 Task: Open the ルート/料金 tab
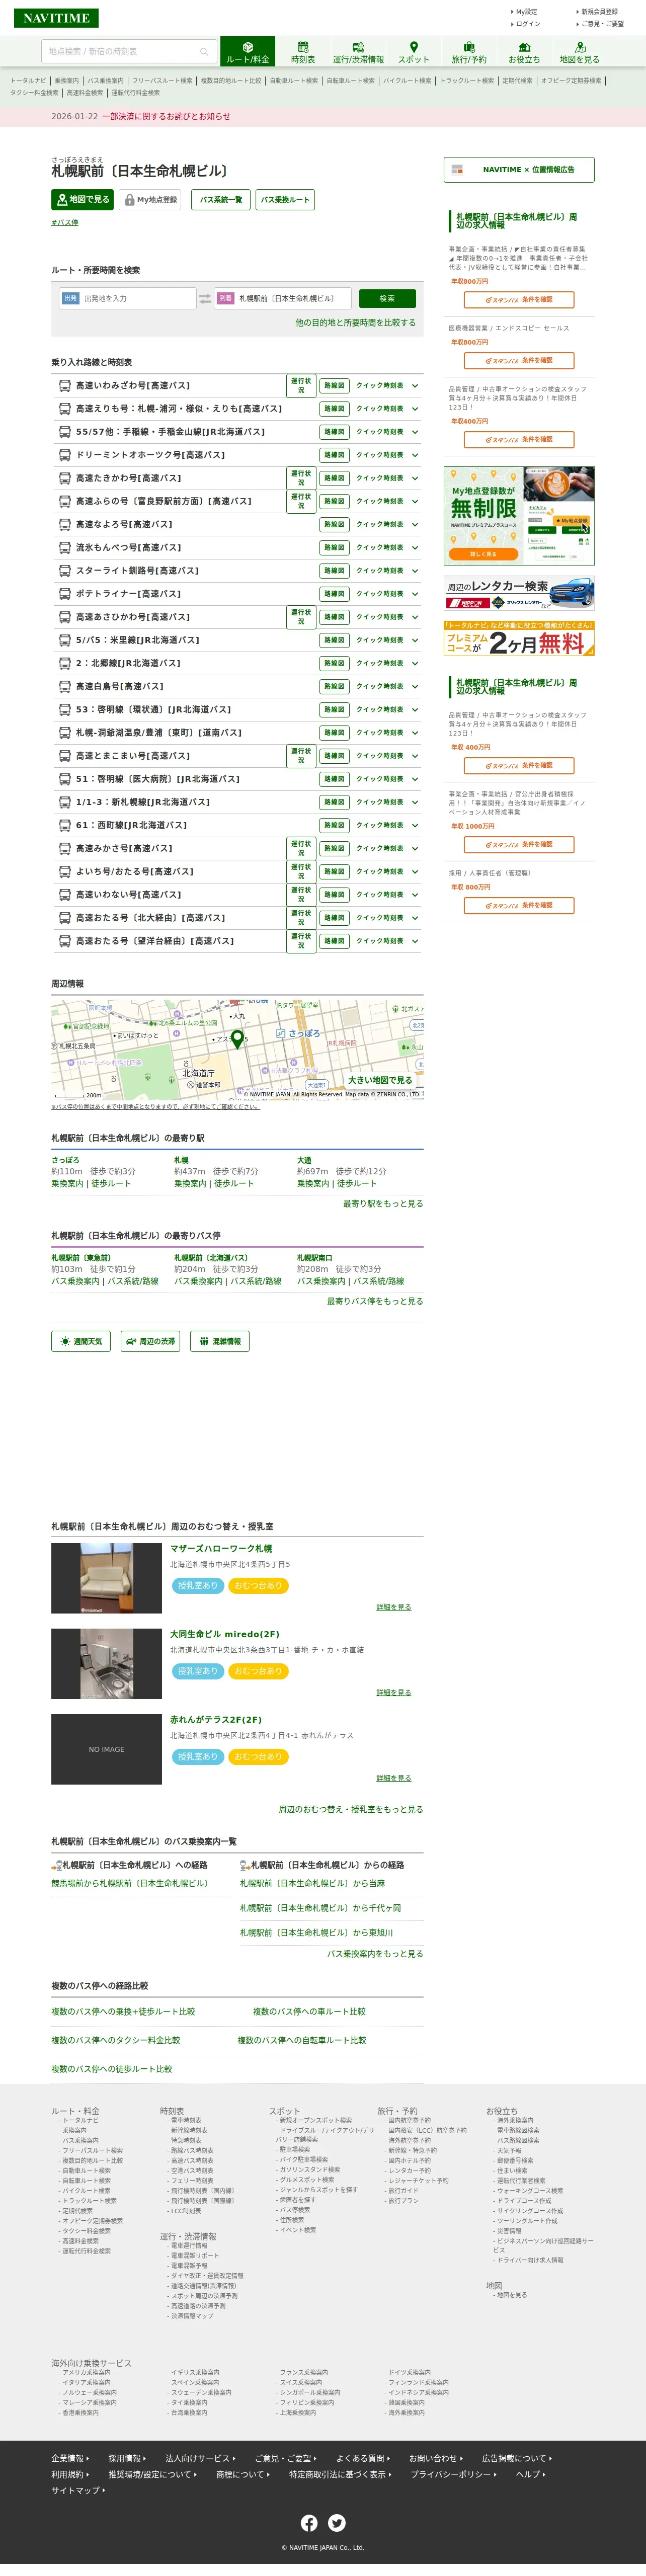click(247, 52)
